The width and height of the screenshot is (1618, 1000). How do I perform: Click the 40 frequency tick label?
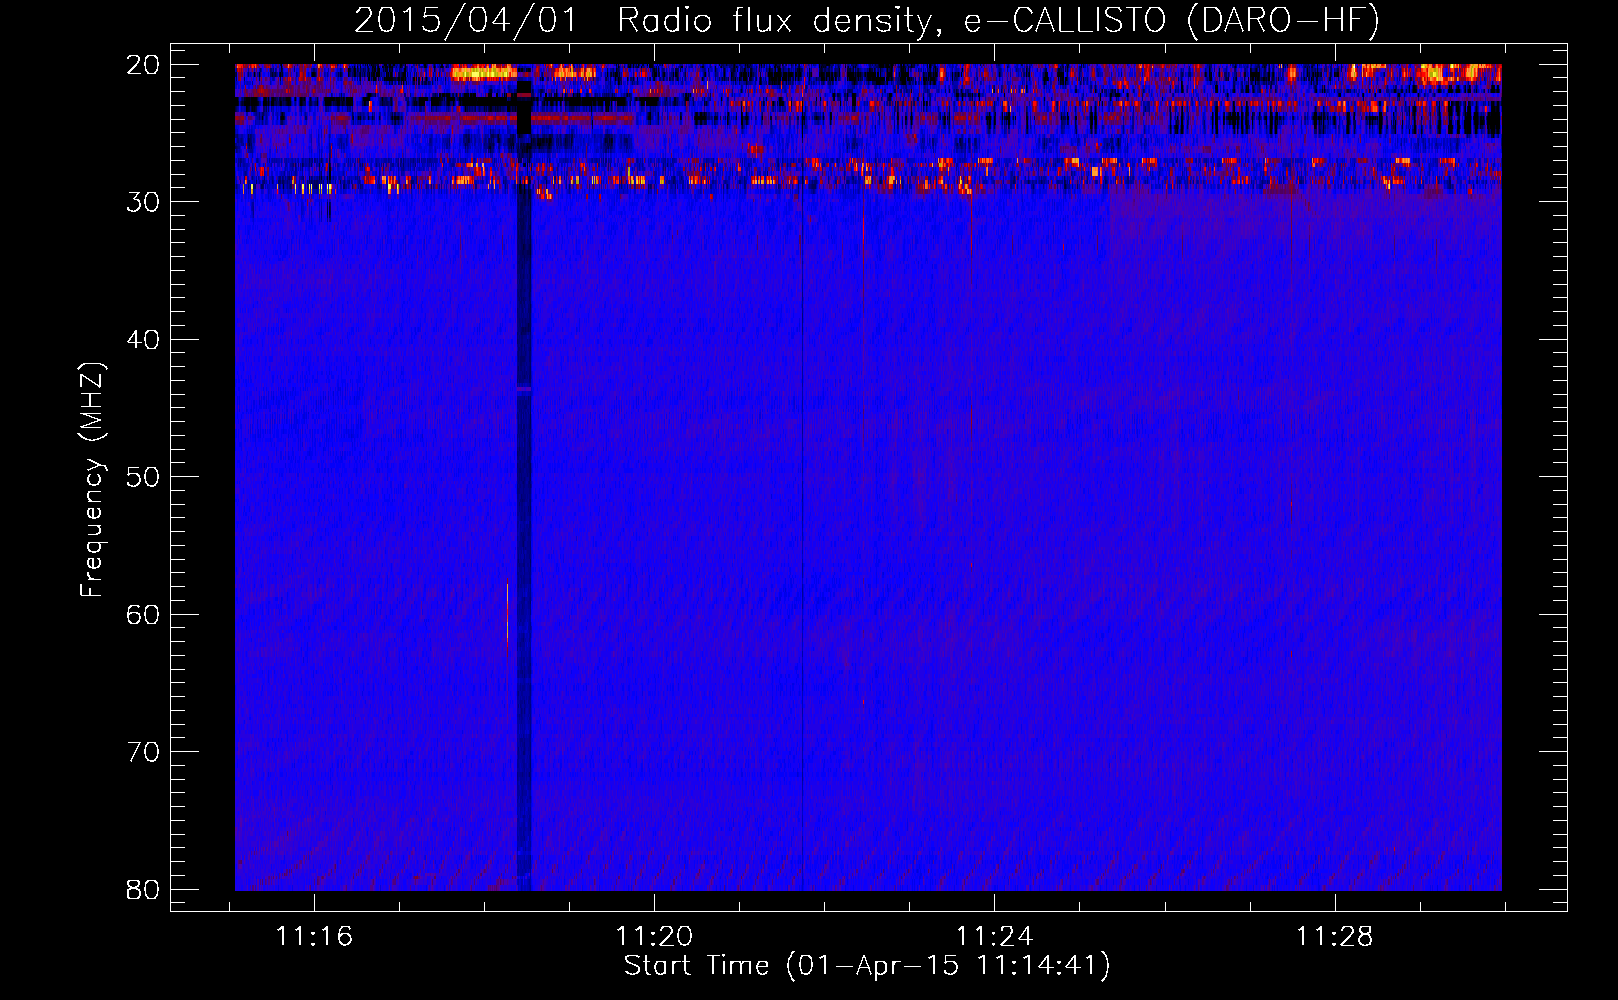click(144, 341)
